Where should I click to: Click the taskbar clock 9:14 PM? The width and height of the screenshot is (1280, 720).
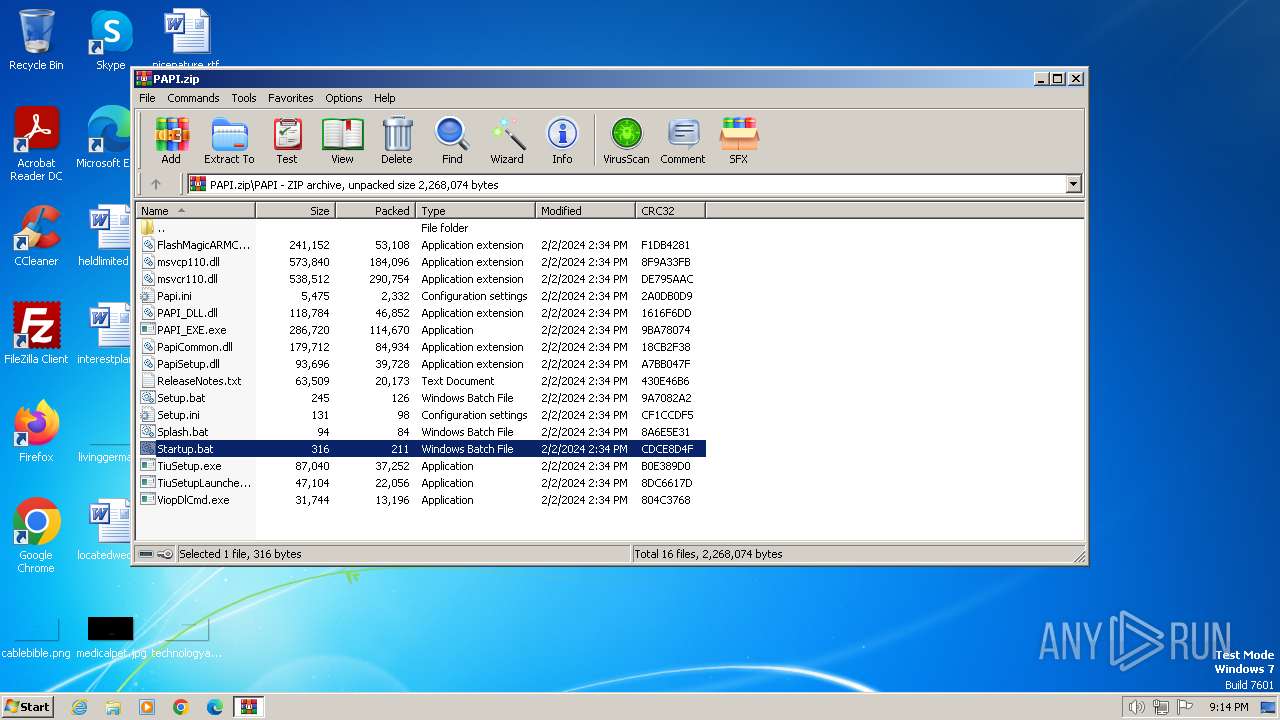1228,707
